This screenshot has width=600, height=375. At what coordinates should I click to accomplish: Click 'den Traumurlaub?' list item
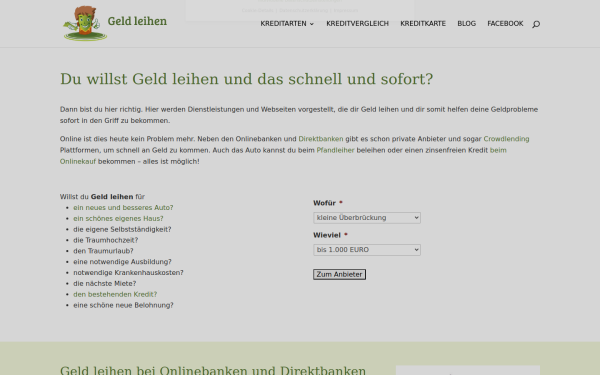(x=103, y=251)
